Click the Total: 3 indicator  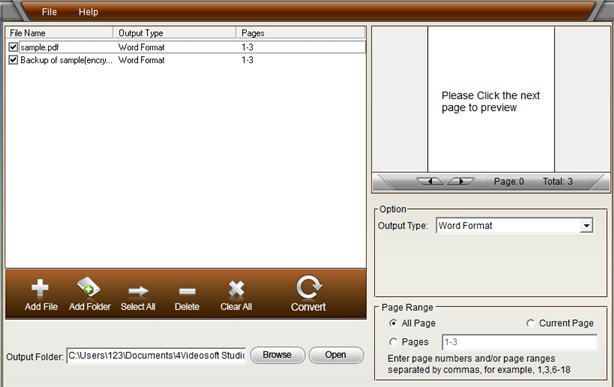point(558,181)
